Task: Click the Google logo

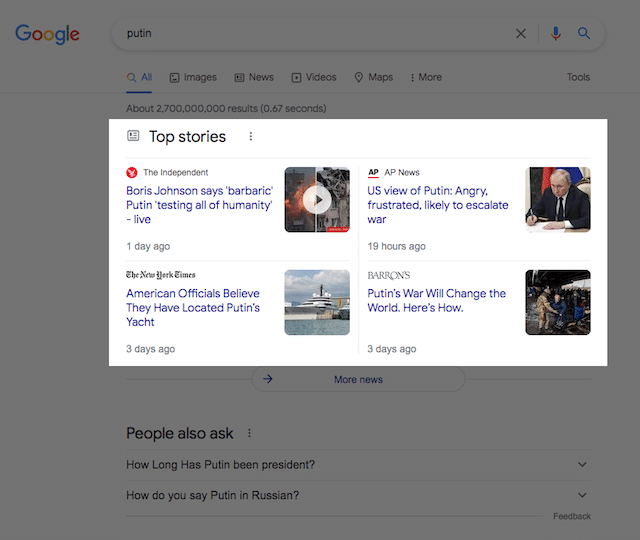Action: click(x=47, y=33)
